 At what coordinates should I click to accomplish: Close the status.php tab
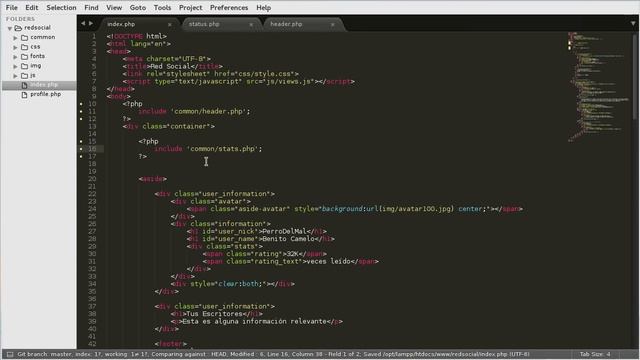251,24
